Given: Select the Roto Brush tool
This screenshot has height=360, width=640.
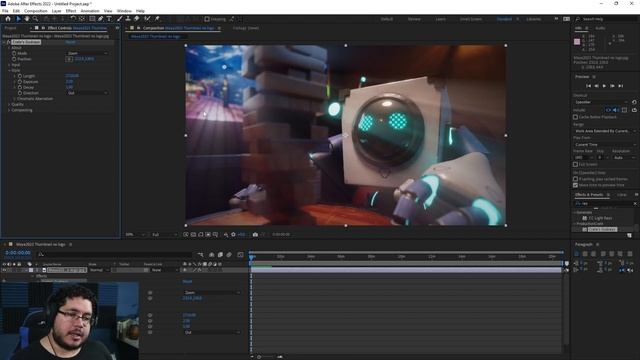Looking at the screenshot, I should (x=147, y=19).
